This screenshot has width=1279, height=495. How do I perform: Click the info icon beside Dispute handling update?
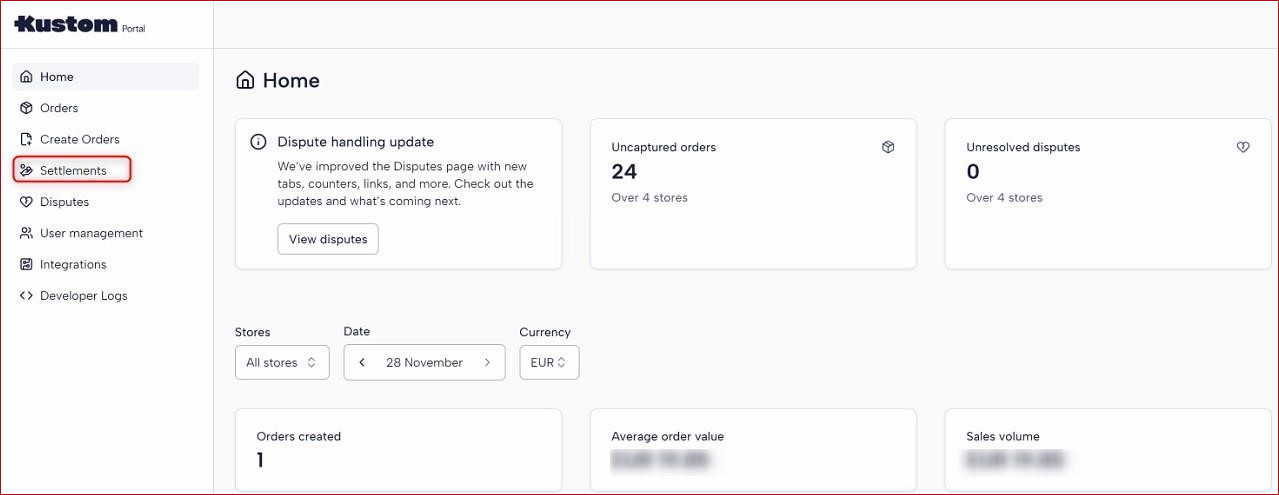[258, 142]
